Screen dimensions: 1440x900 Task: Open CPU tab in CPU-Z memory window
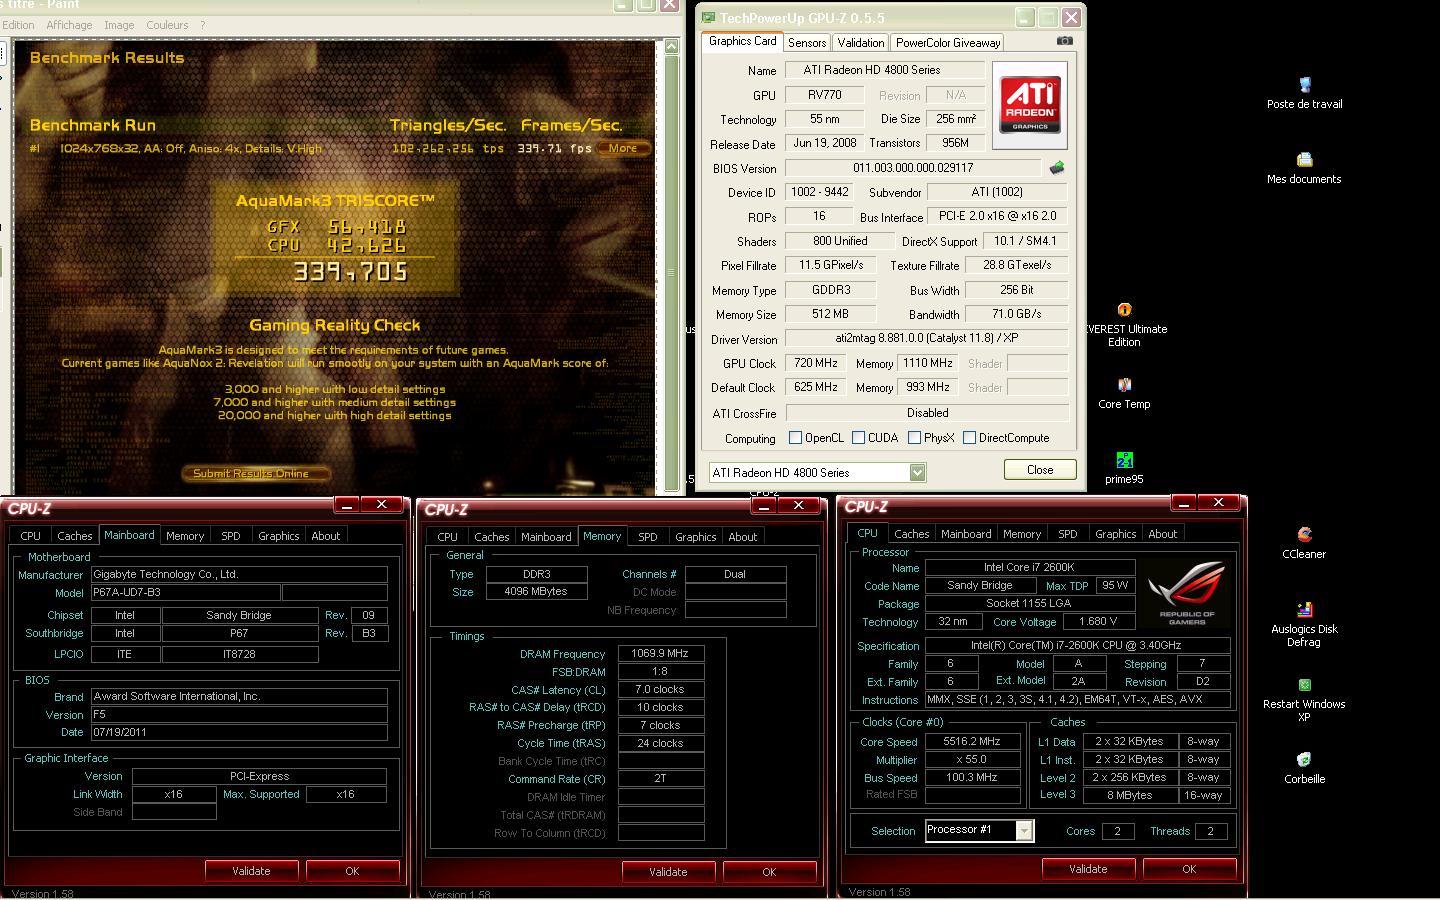coord(447,537)
